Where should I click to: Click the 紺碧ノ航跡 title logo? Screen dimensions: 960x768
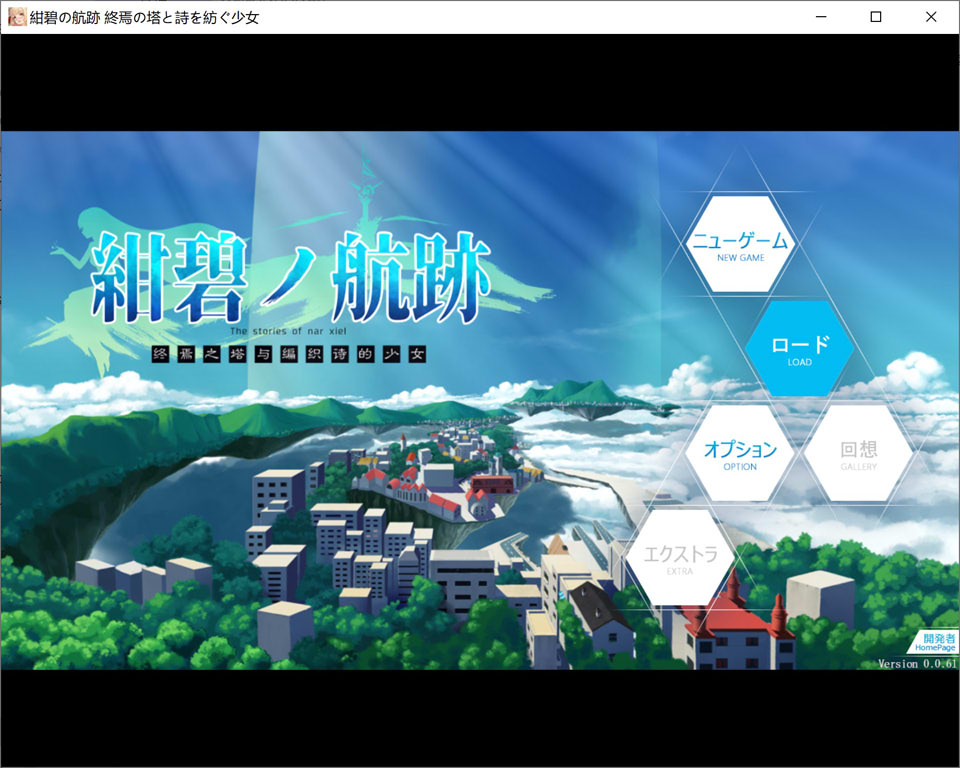pos(290,280)
